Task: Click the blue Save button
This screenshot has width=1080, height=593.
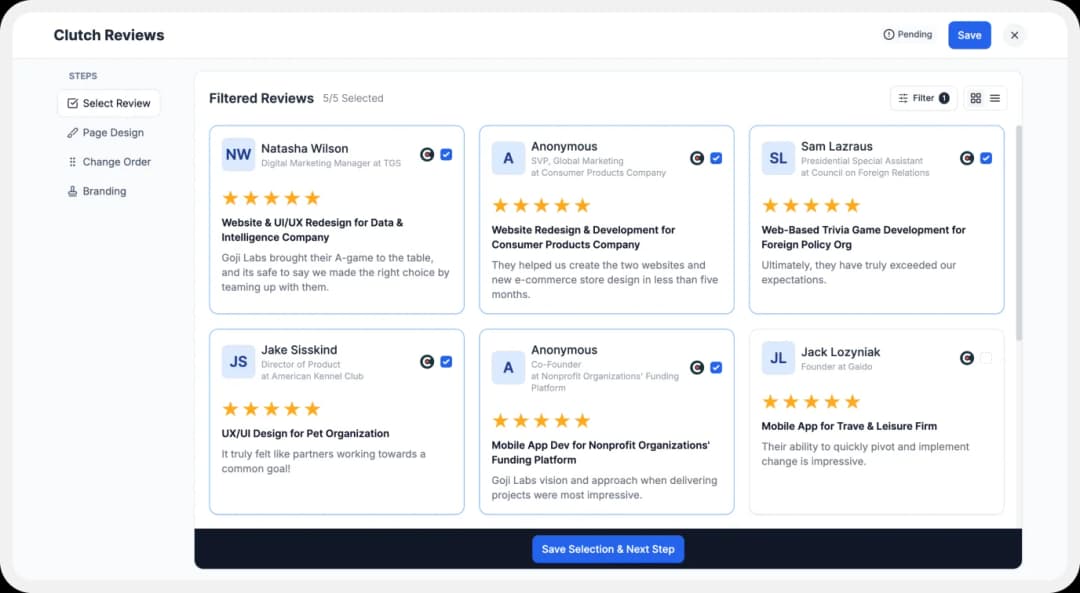Action: (969, 35)
